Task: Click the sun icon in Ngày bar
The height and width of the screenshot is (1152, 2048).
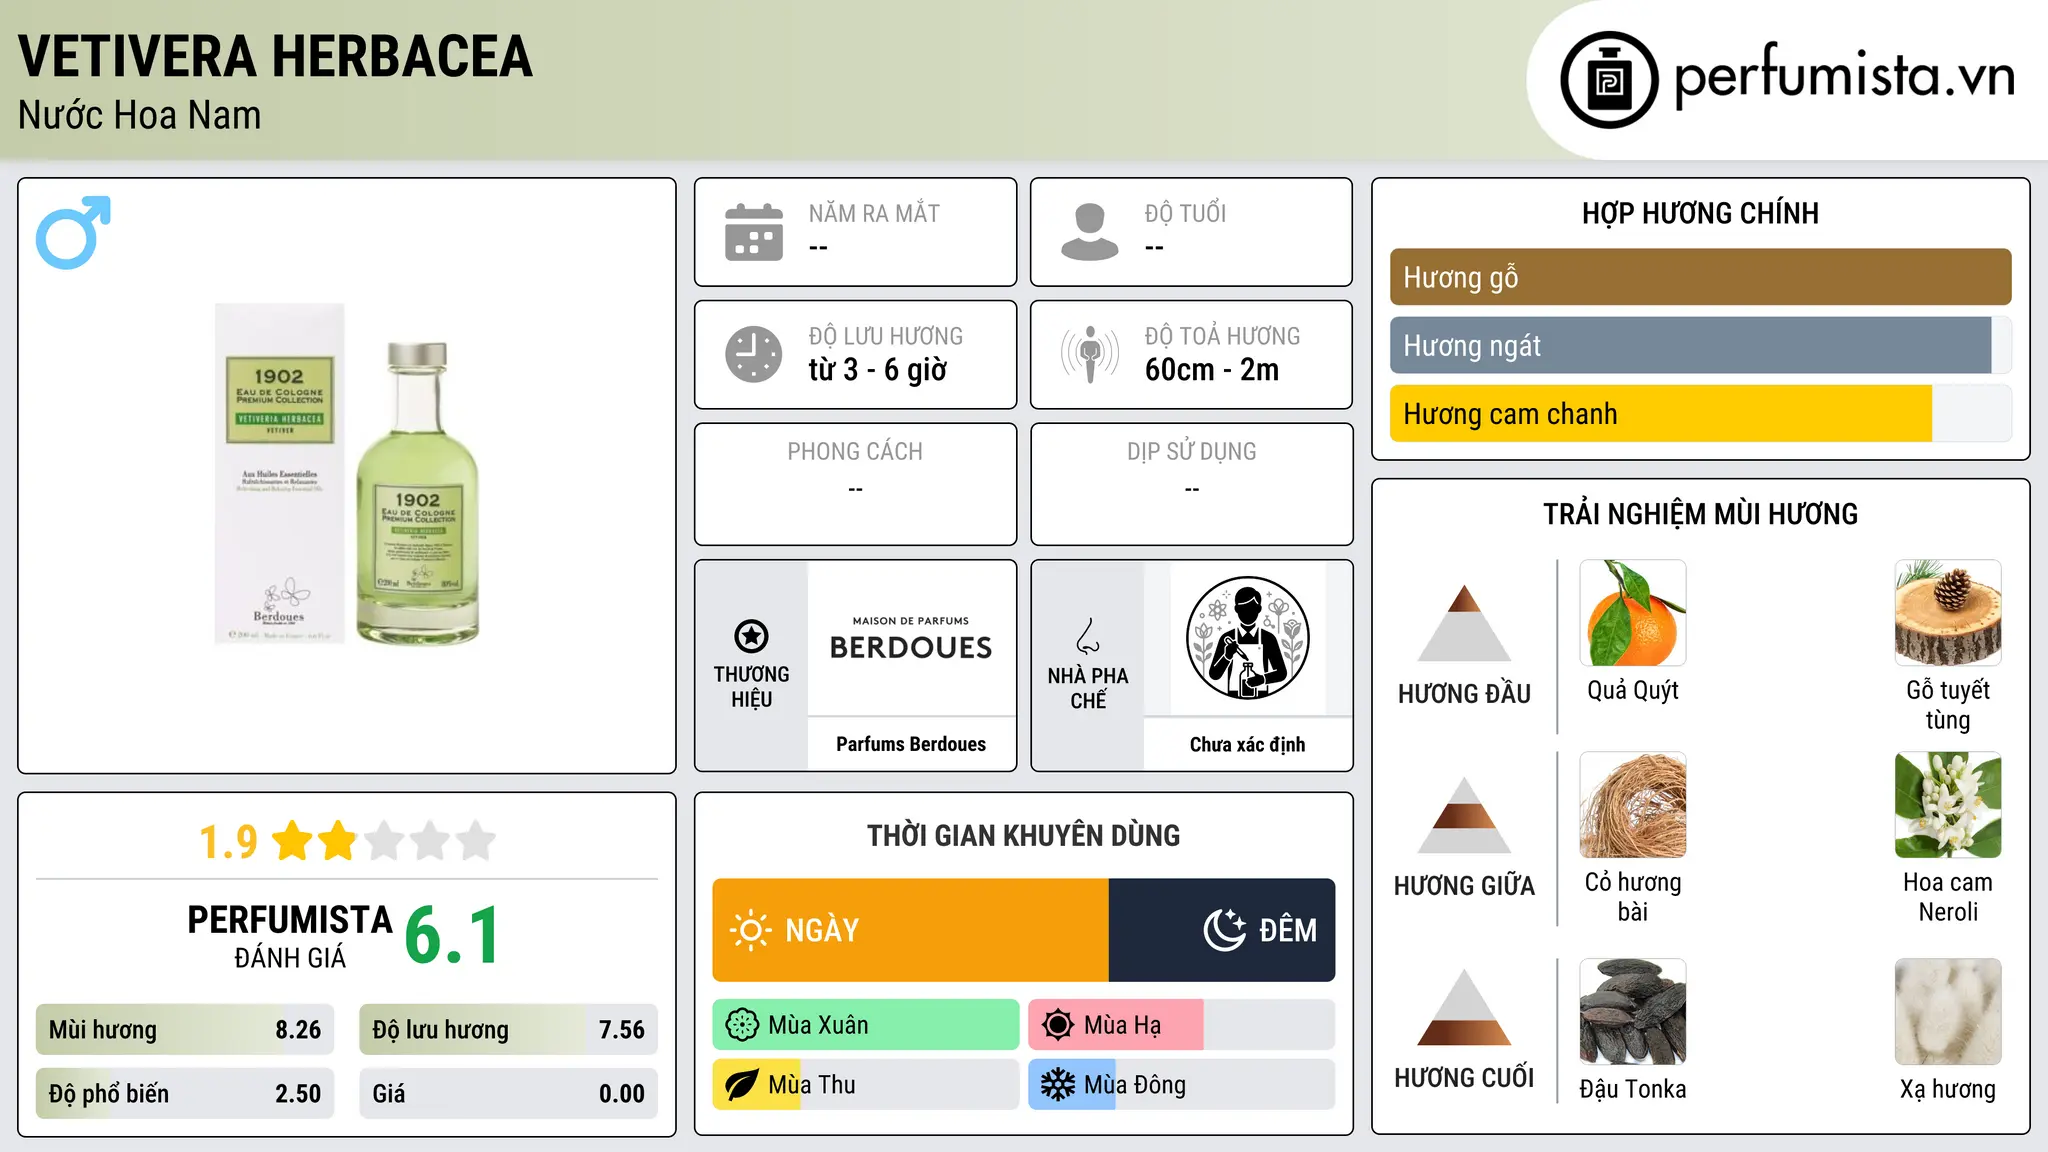Action: 750,930
